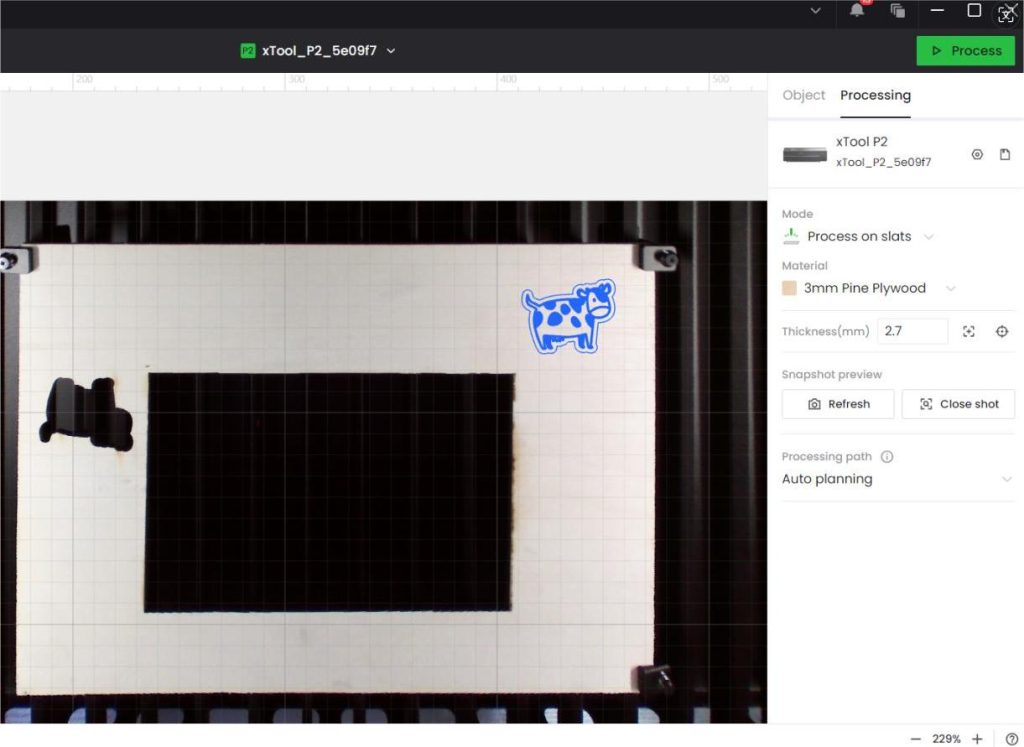Click the info icon beside Processing path
The width and height of the screenshot is (1024, 747).
(887, 456)
